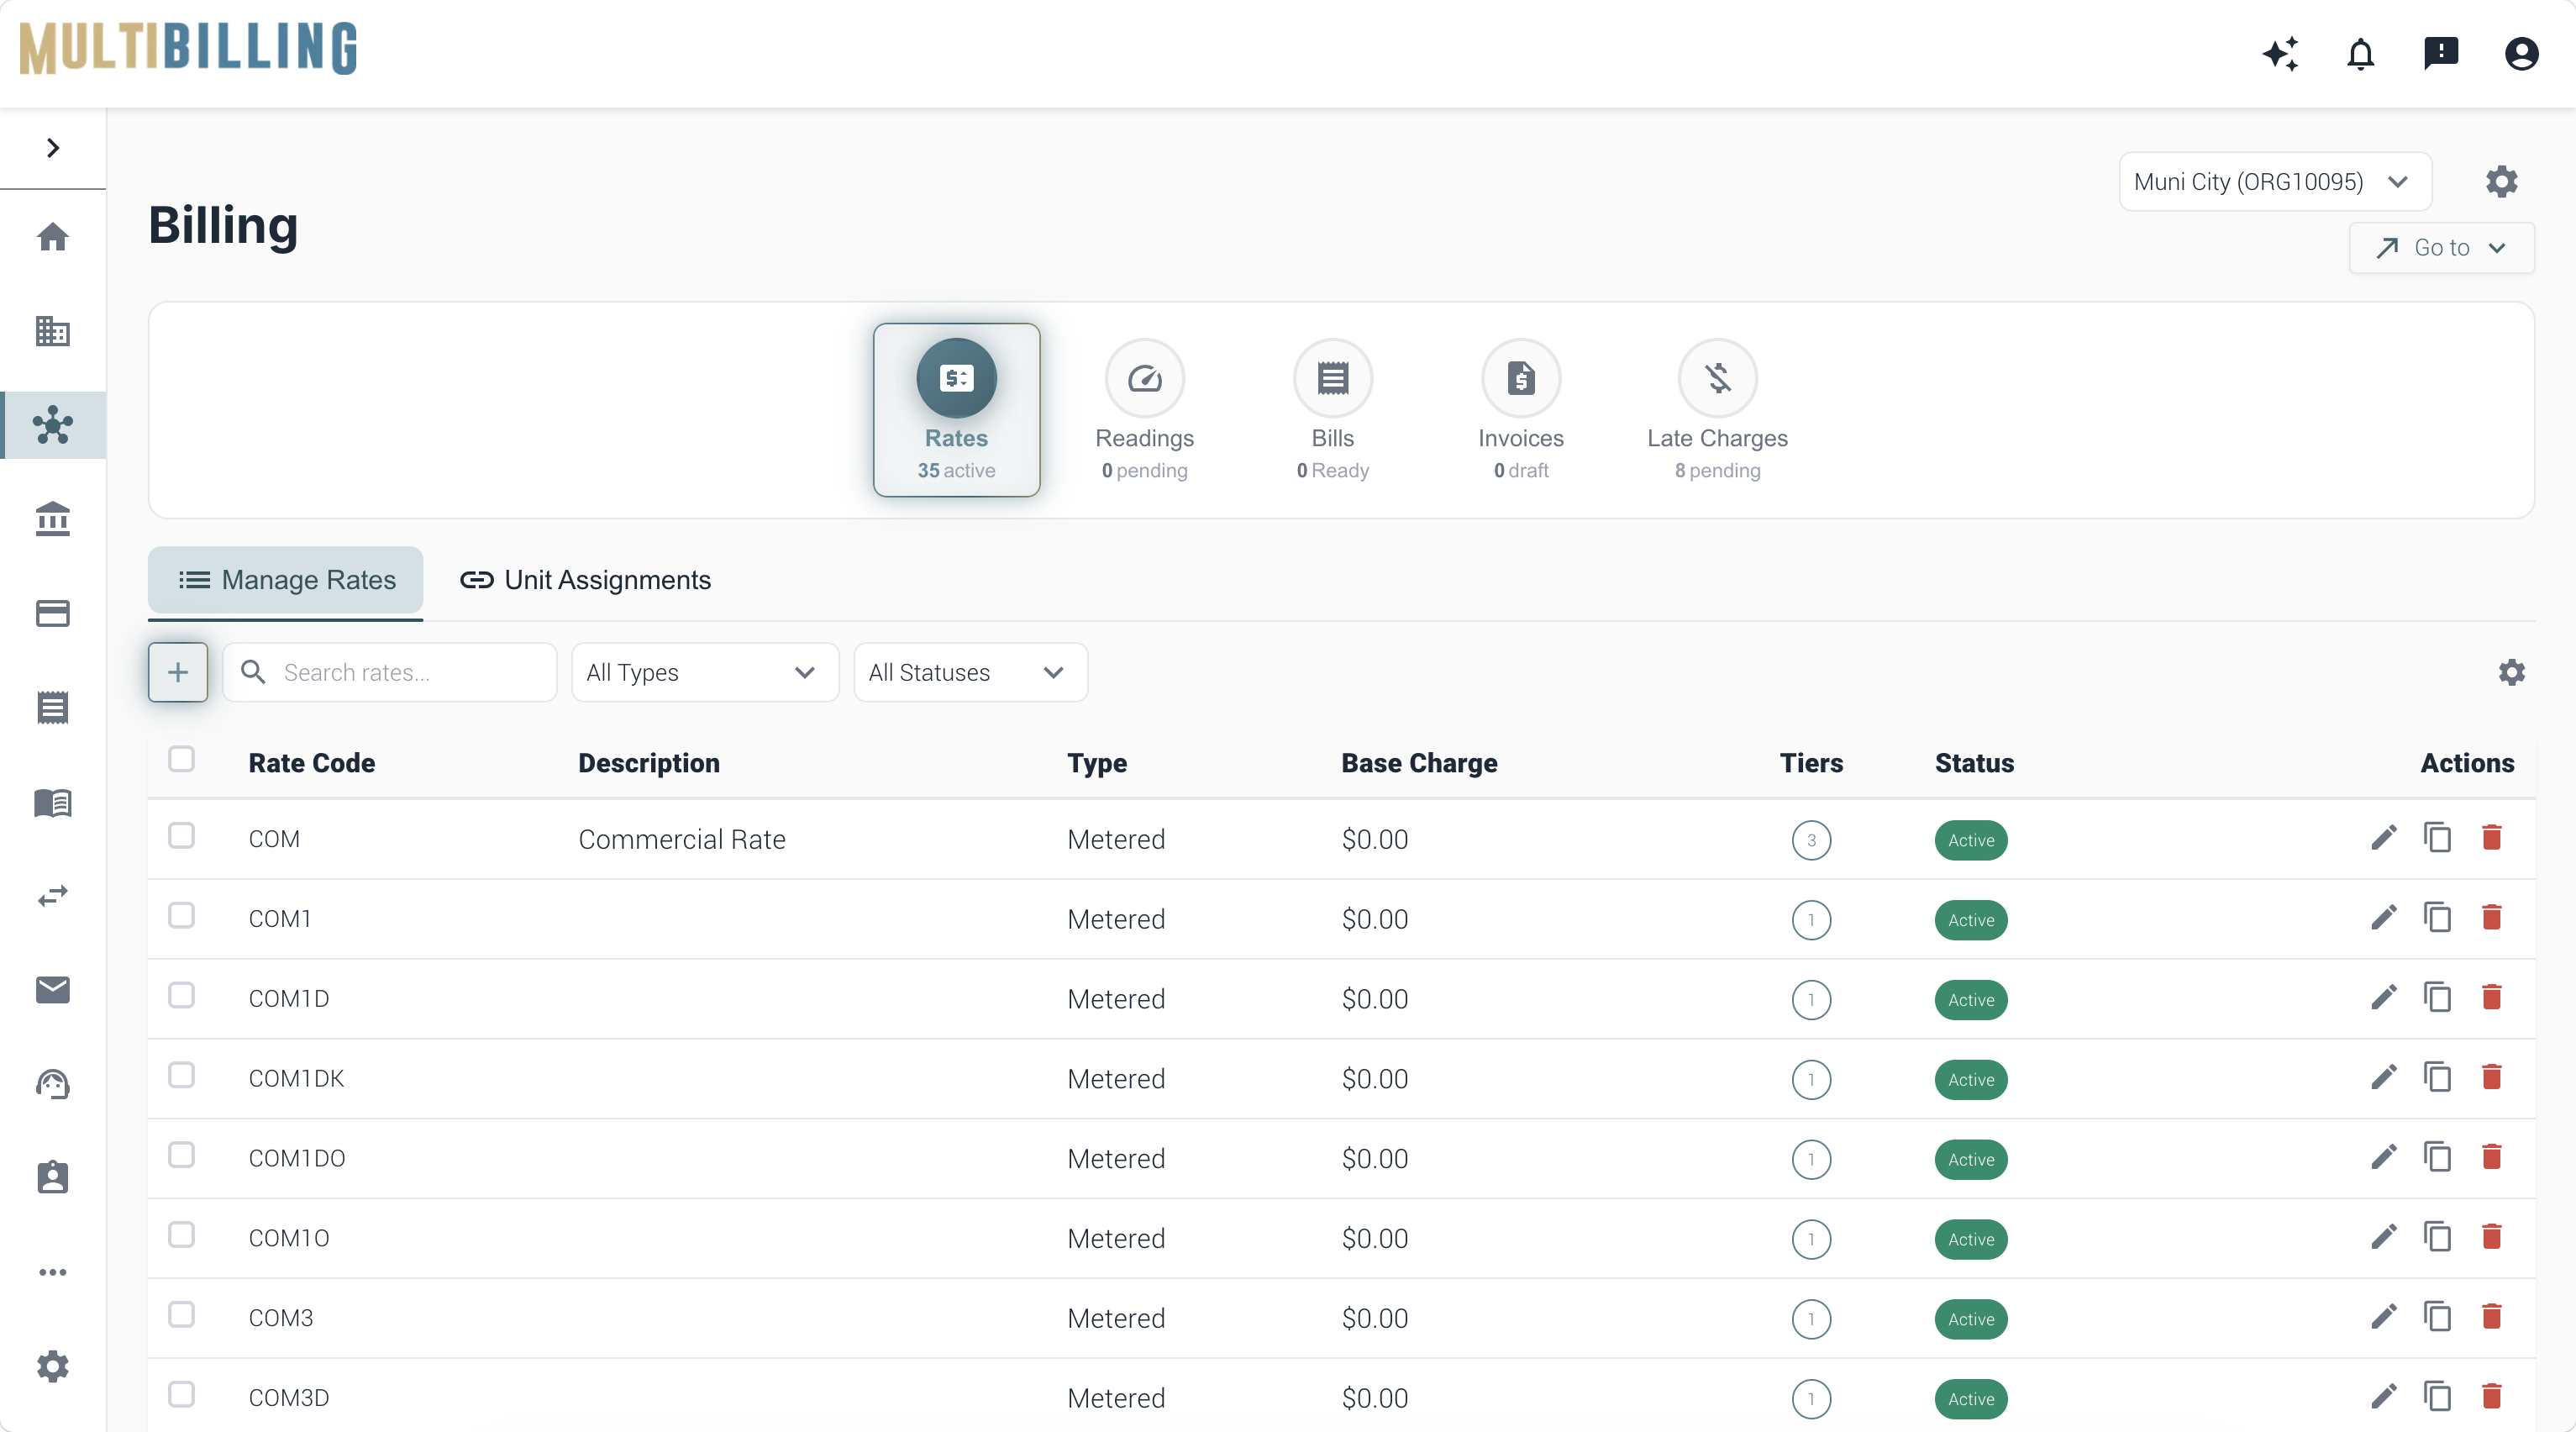
Task: Open settings gear at sidebar bottom
Action: (53, 1366)
